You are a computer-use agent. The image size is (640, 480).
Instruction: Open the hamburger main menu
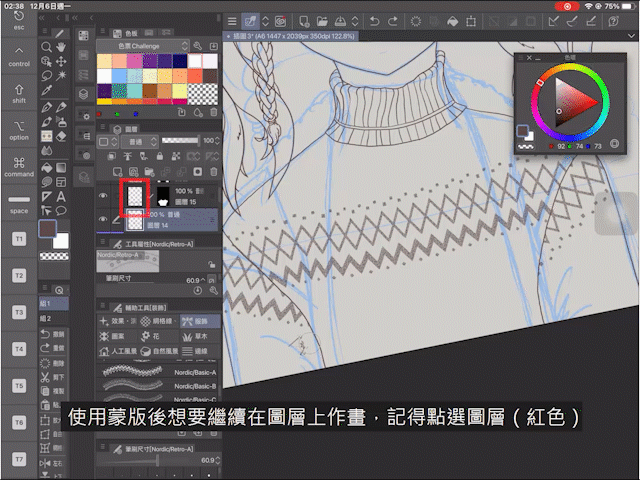coord(231,19)
